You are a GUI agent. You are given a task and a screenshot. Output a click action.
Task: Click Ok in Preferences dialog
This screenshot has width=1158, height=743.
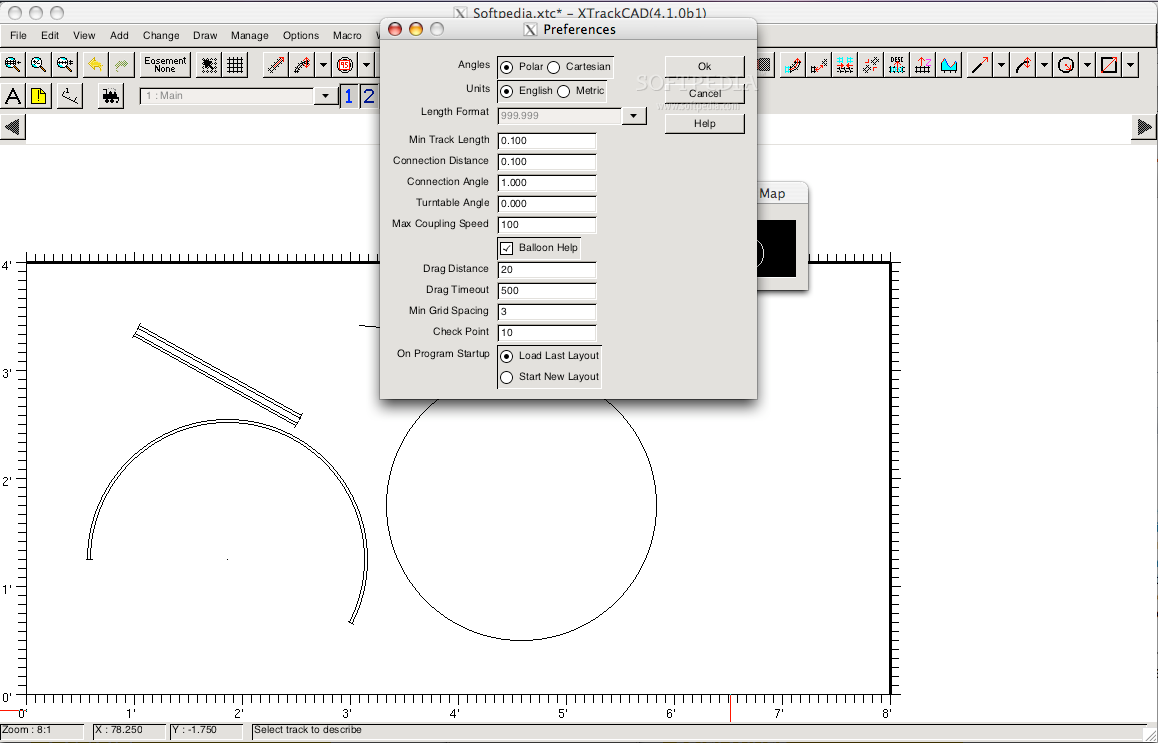[705, 66]
